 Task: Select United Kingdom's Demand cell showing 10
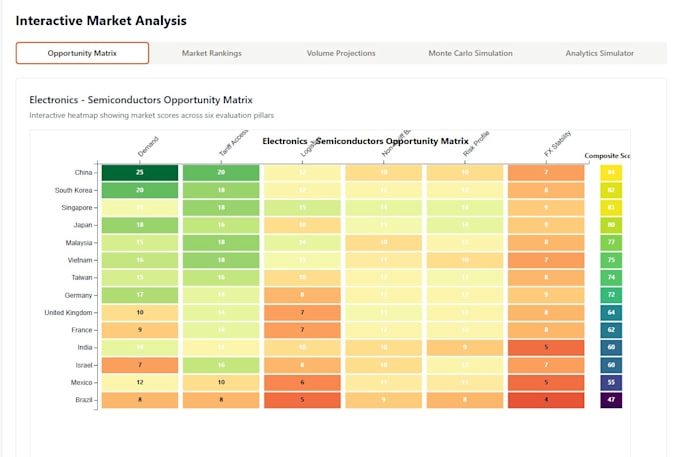pos(140,313)
